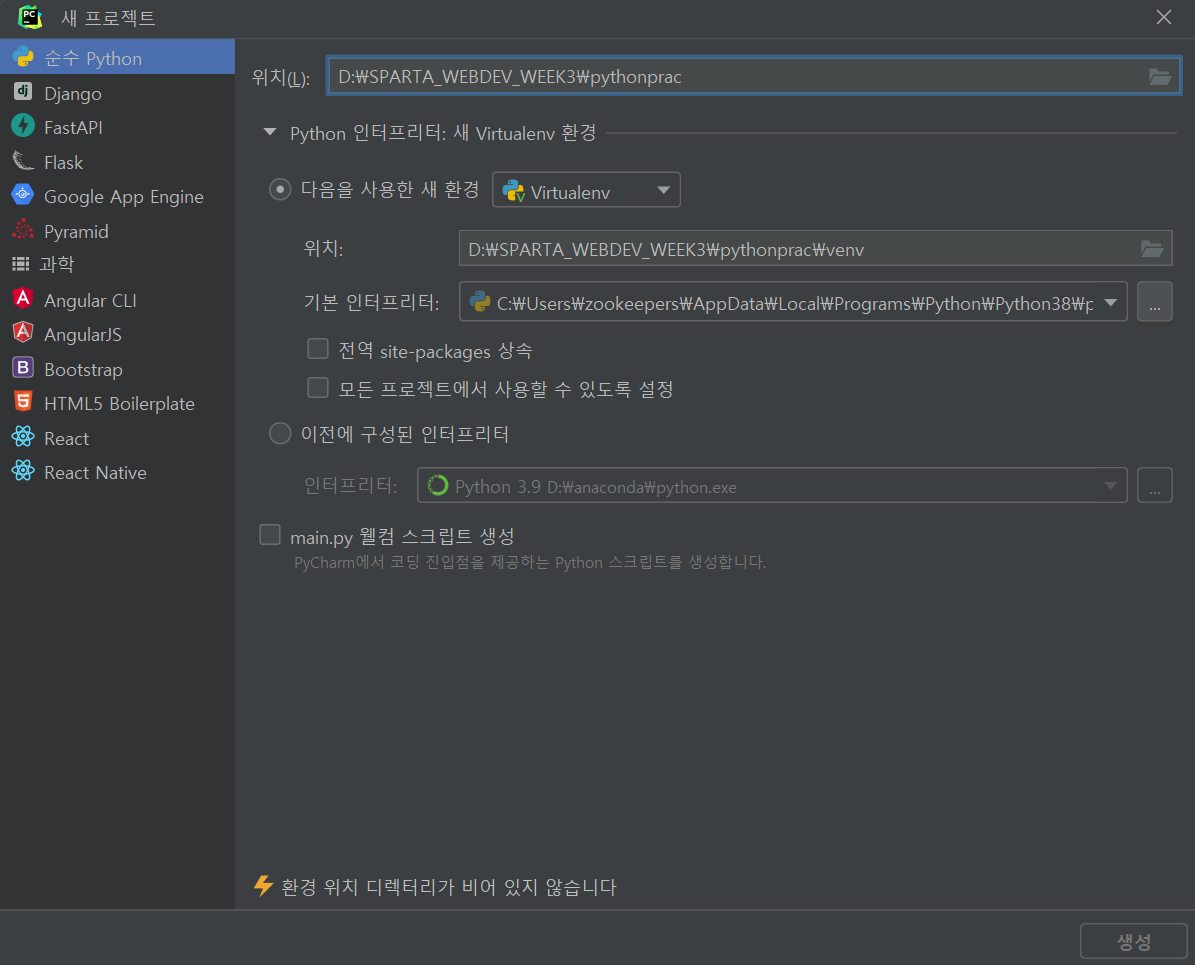Click the lightning warning icon
Viewport: 1195px width, 965px height.
click(264, 886)
